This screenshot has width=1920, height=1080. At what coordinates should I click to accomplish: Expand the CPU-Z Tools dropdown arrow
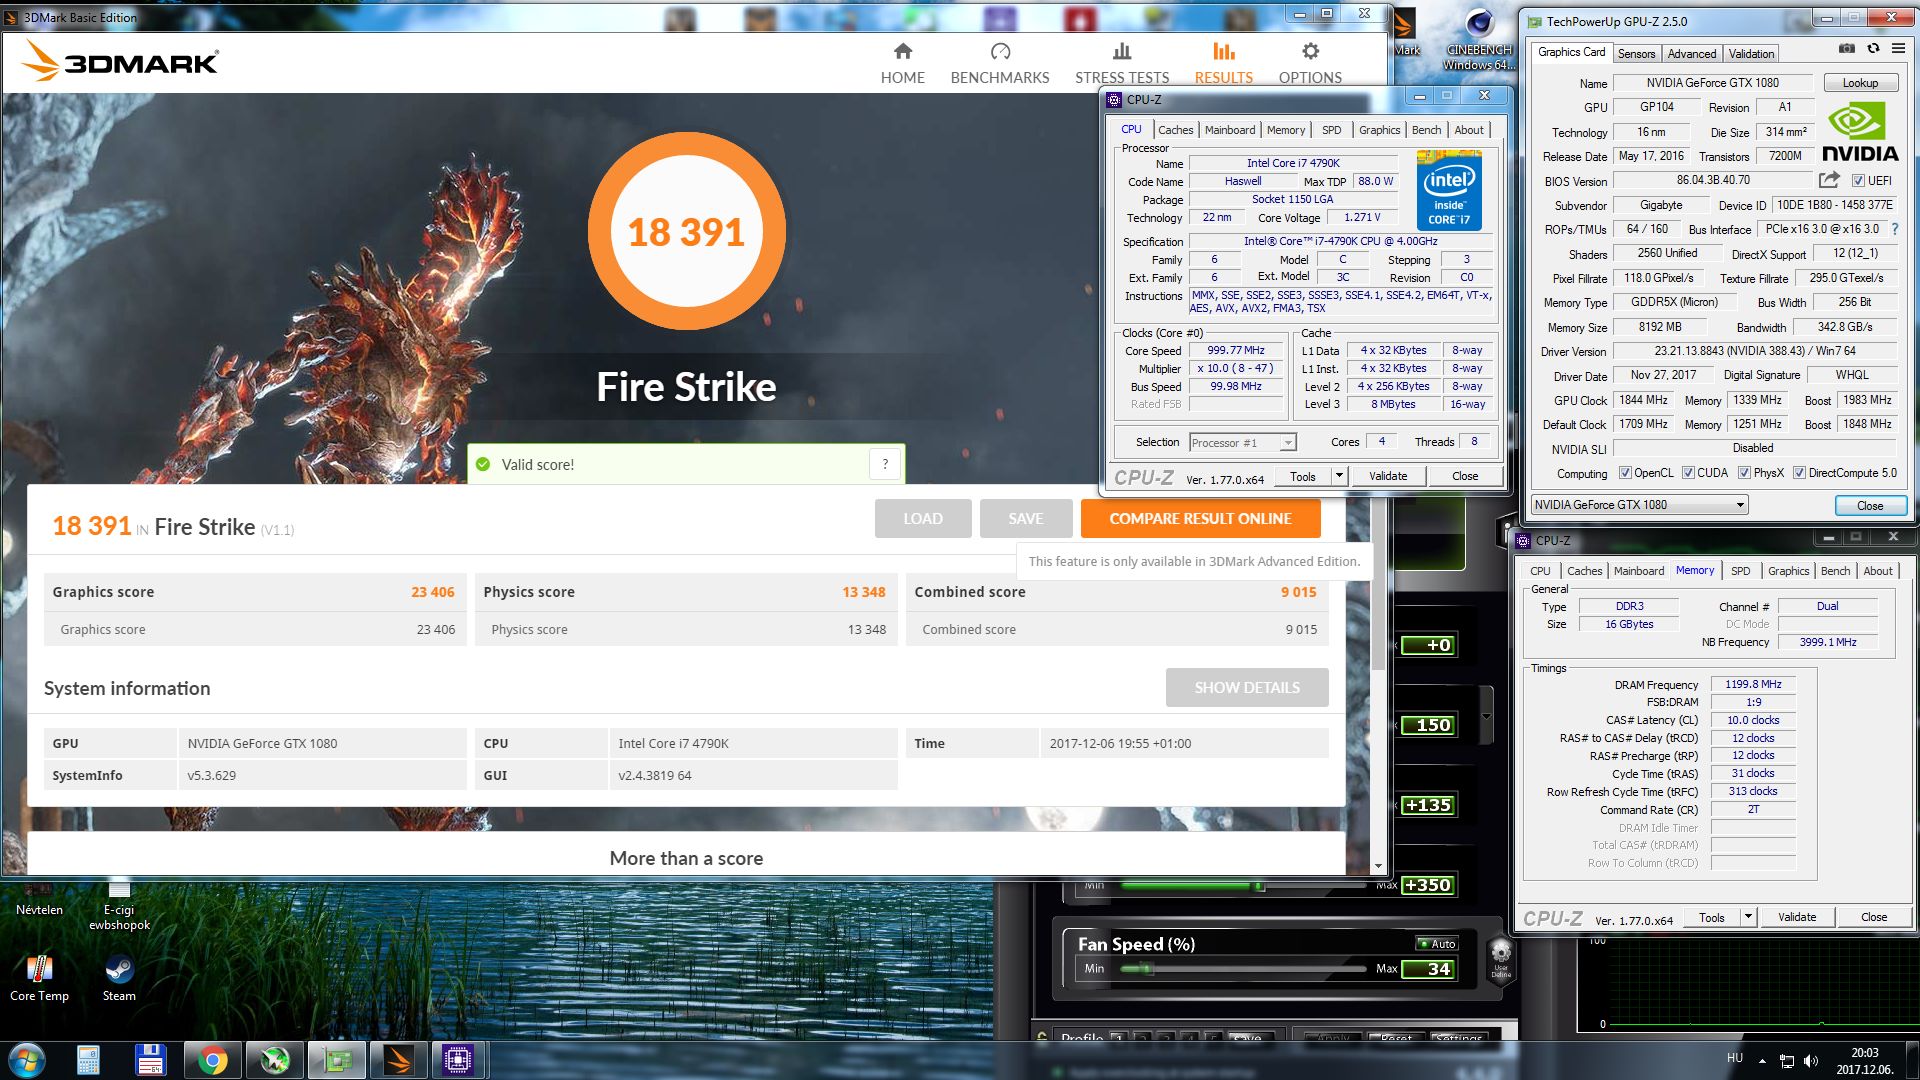[1339, 476]
